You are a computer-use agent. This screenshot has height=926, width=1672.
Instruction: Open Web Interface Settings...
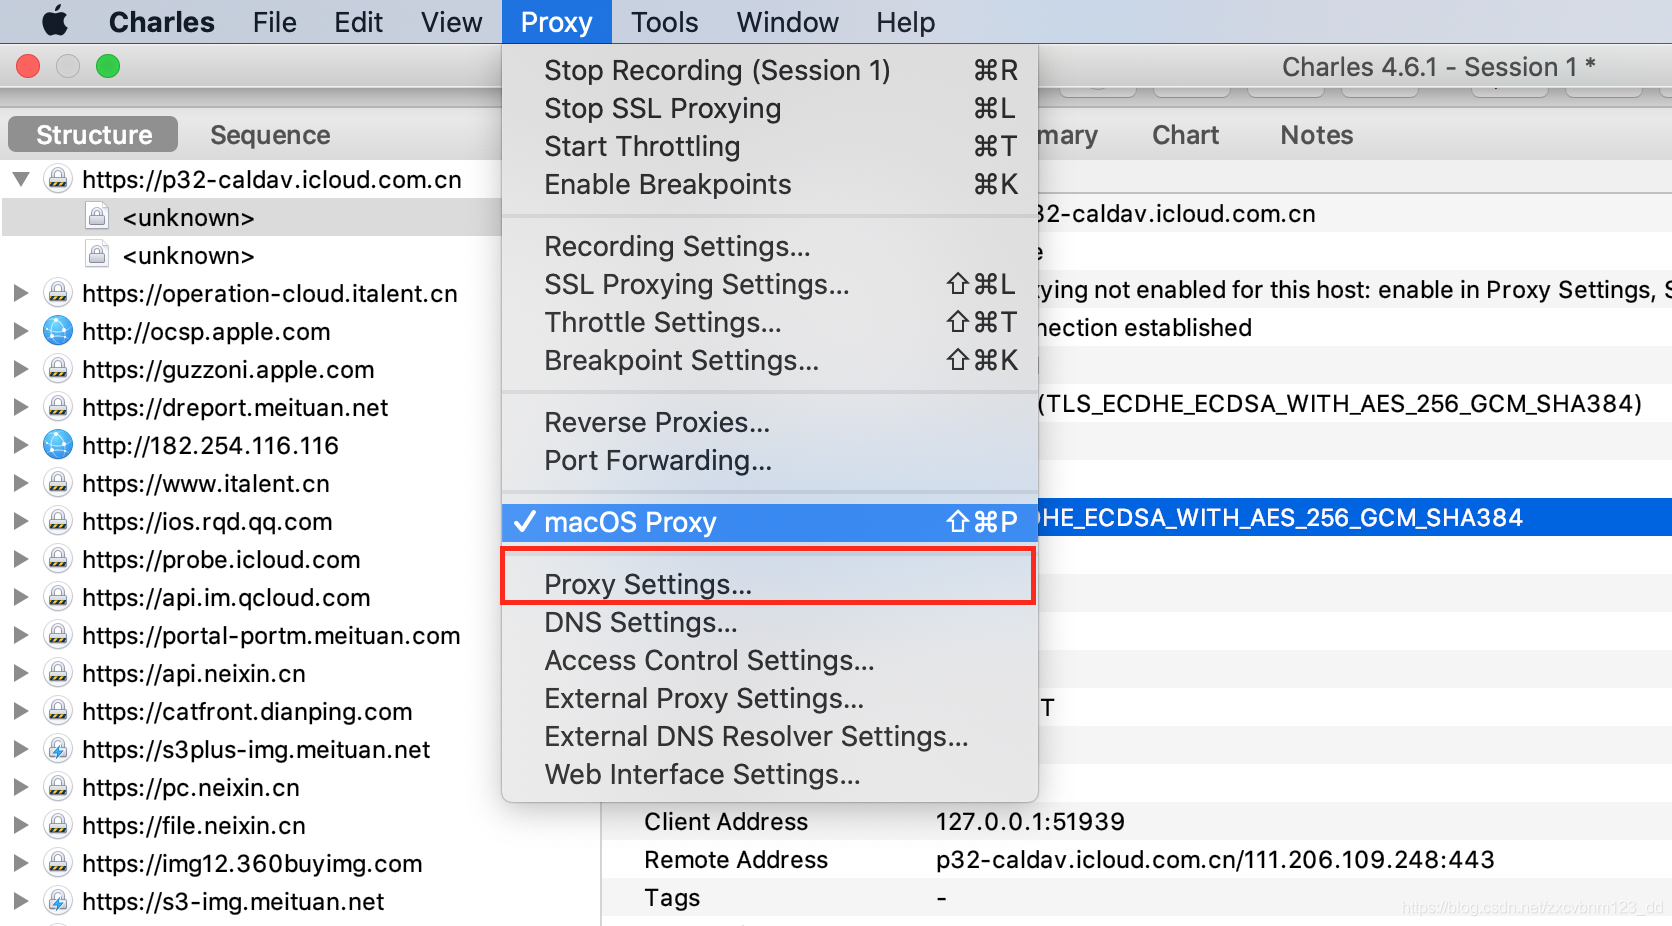(x=769, y=774)
